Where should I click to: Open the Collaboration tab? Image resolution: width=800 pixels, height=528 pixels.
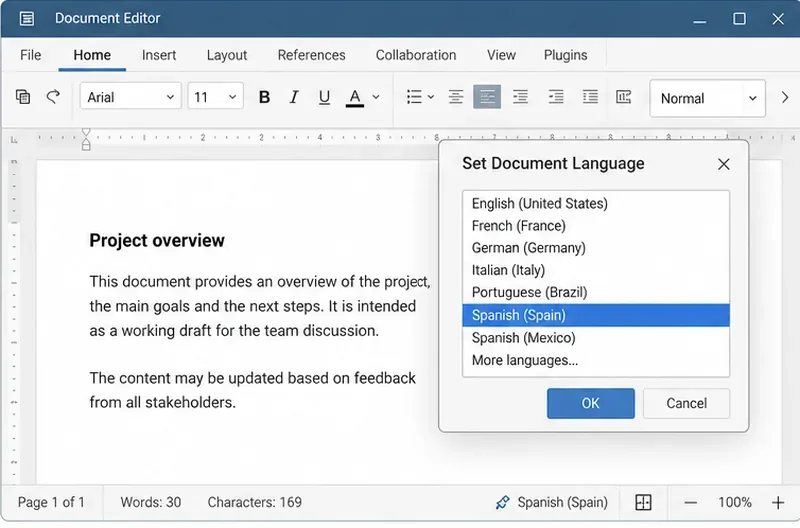point(416,55)
